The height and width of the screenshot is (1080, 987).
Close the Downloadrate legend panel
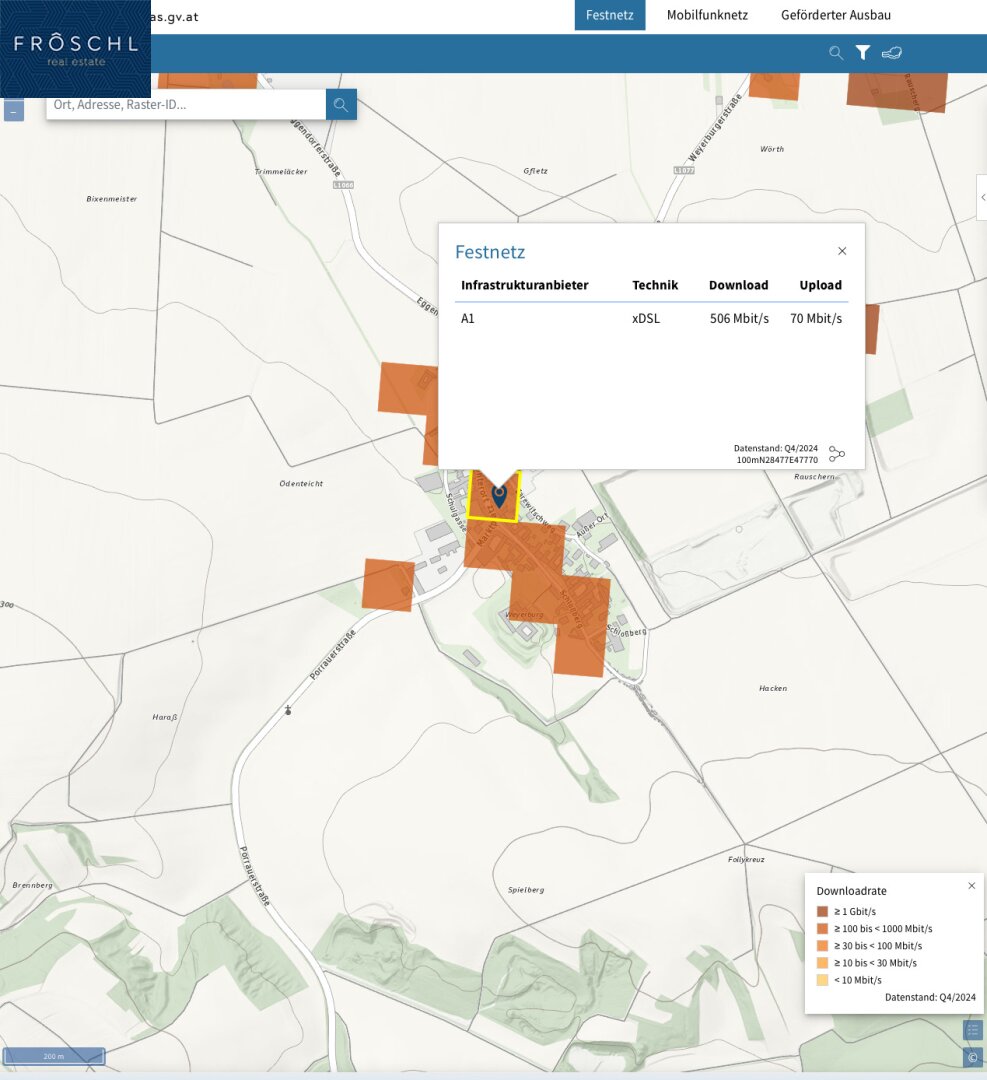click(971, 886)
